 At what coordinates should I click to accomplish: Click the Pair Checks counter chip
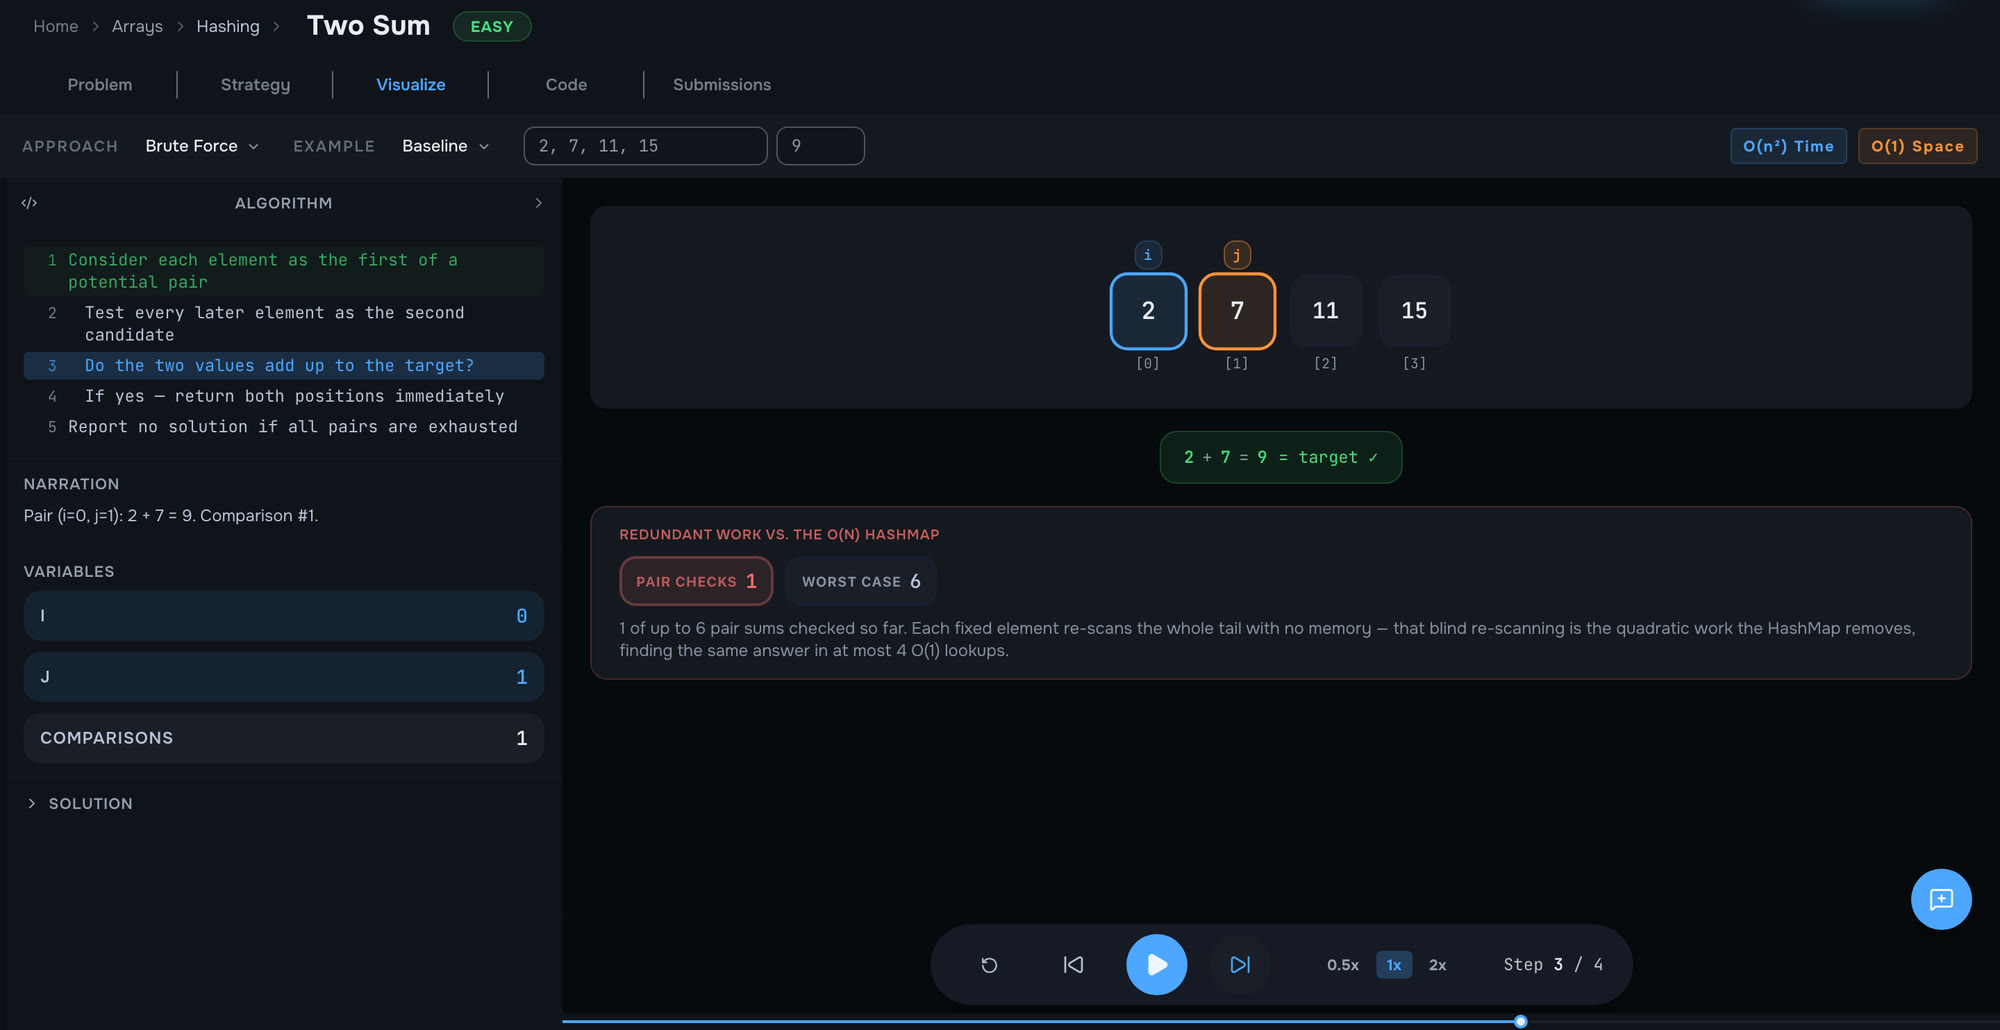click(x=696, y=581)
